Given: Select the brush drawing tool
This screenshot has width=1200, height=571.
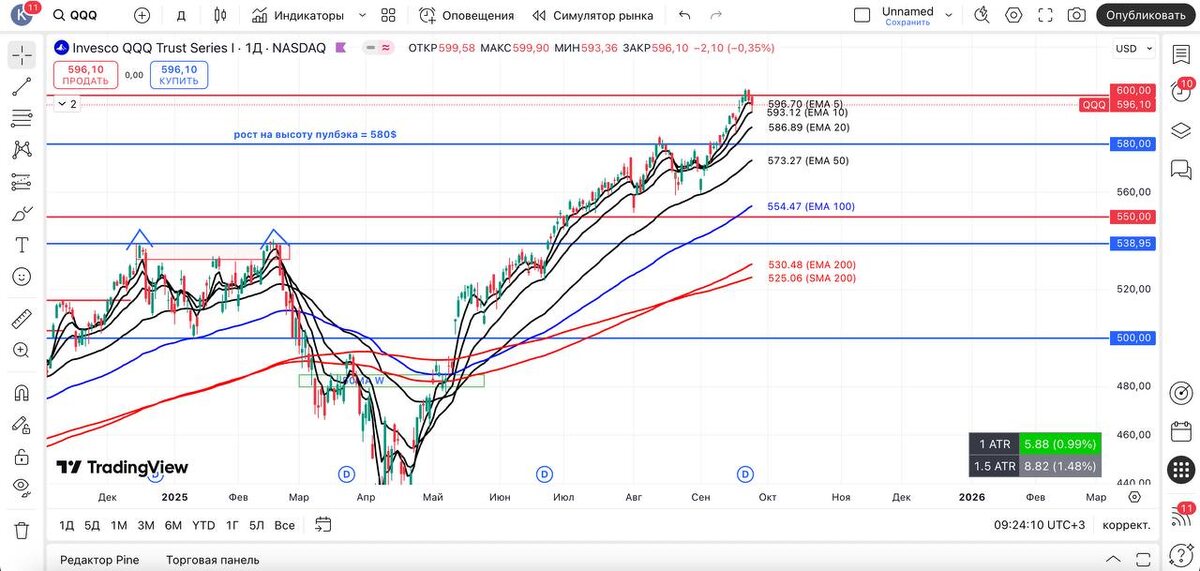Looking at the screenshot, I should (21, 213).
